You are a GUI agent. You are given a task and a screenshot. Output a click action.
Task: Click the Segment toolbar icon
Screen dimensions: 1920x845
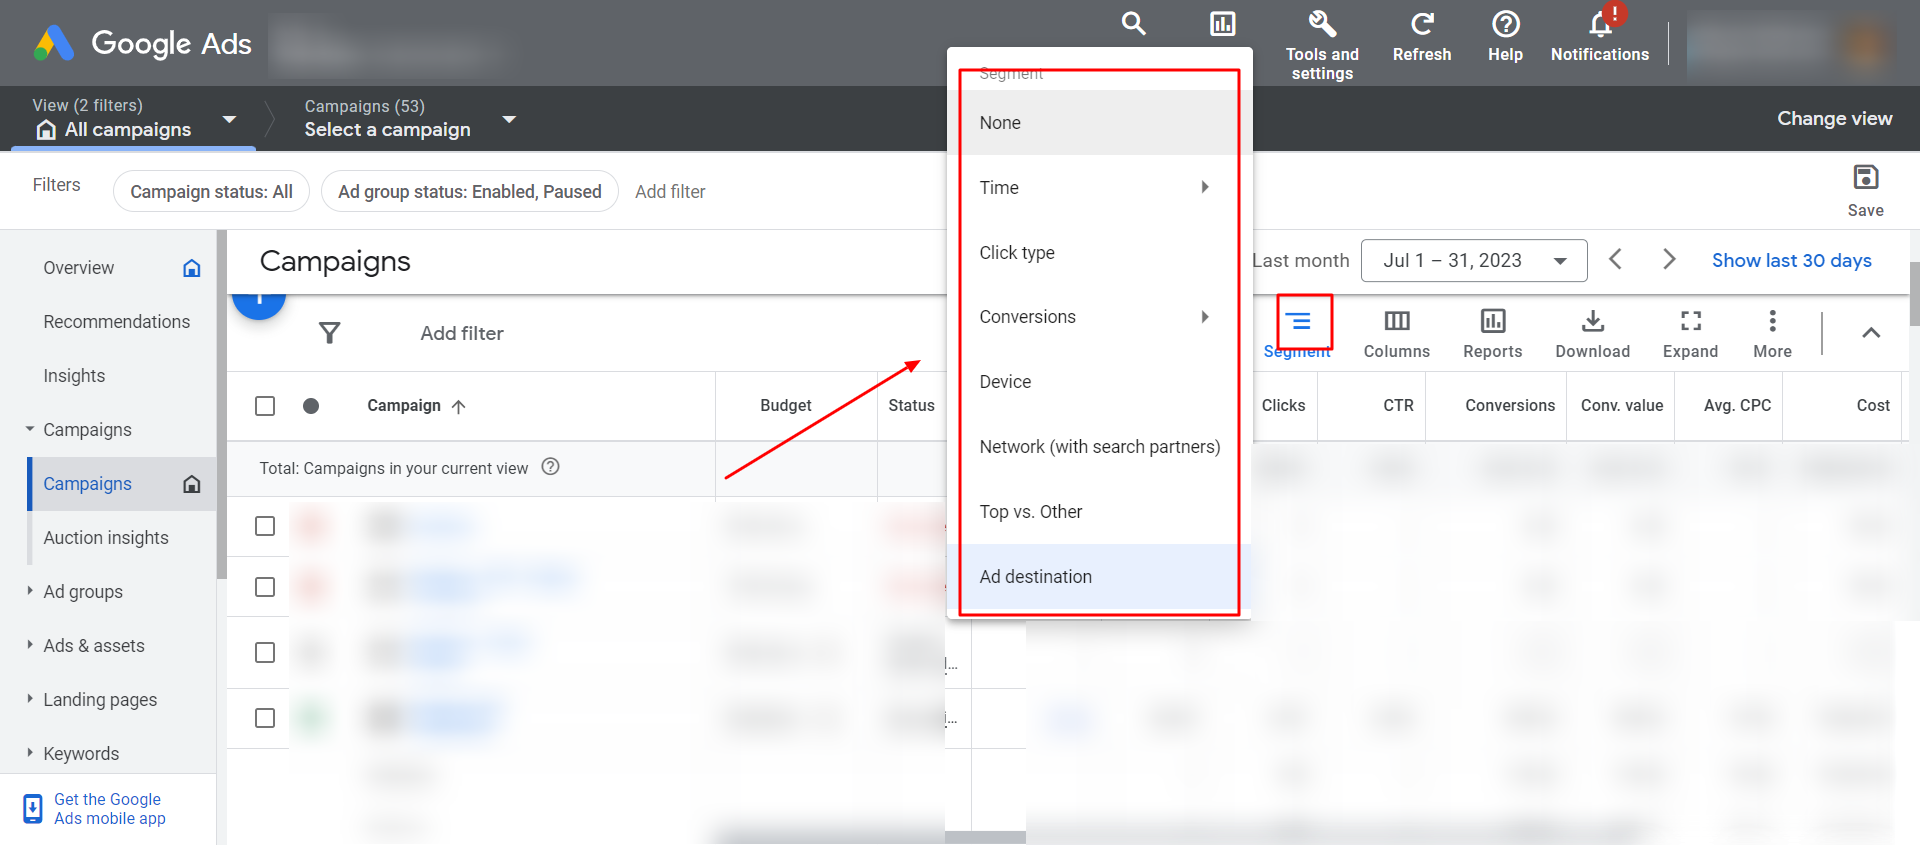click(x=1298, y=321)
